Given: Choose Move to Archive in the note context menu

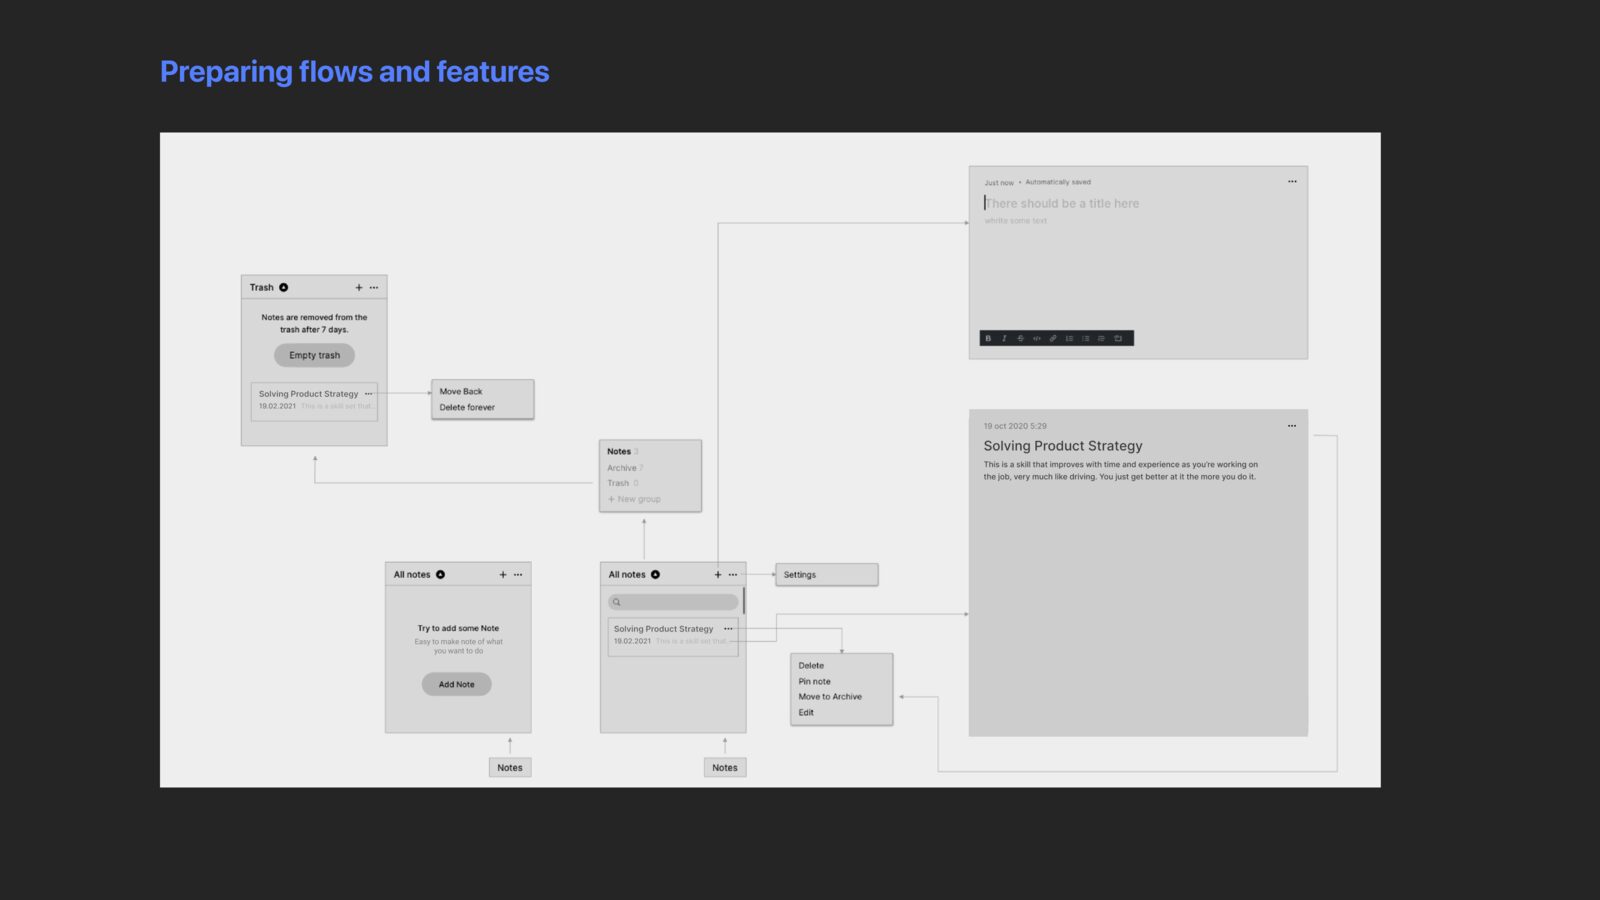Looking at the screenshot, I should (x=830, y=696).
